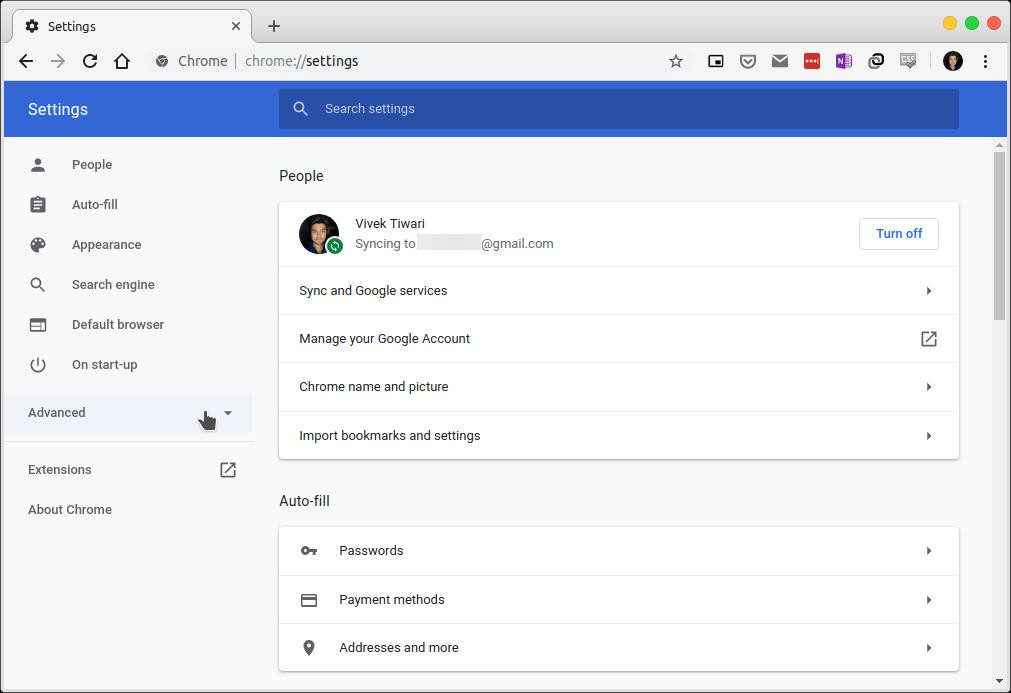Turn off sync with the Turn off button
Image resolution: width=1011 pixels, height=693 pixels.
click(x=899, y=234)
